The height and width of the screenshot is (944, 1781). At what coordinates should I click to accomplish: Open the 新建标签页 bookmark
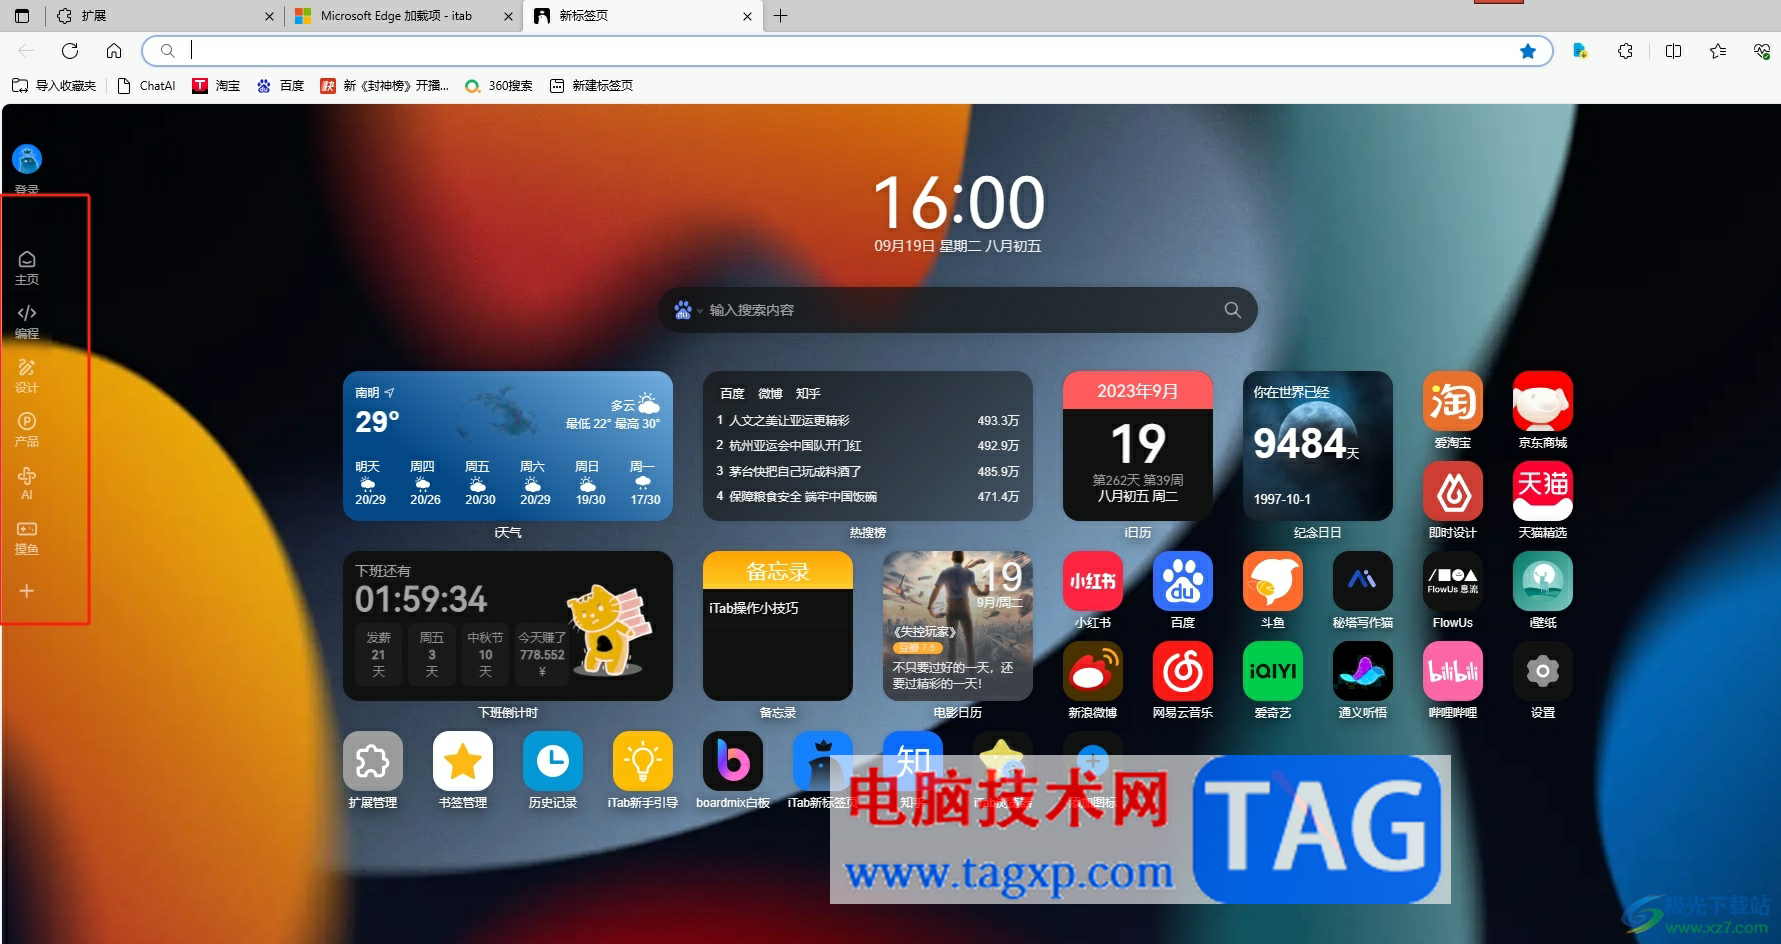click(x=591, y=86)
